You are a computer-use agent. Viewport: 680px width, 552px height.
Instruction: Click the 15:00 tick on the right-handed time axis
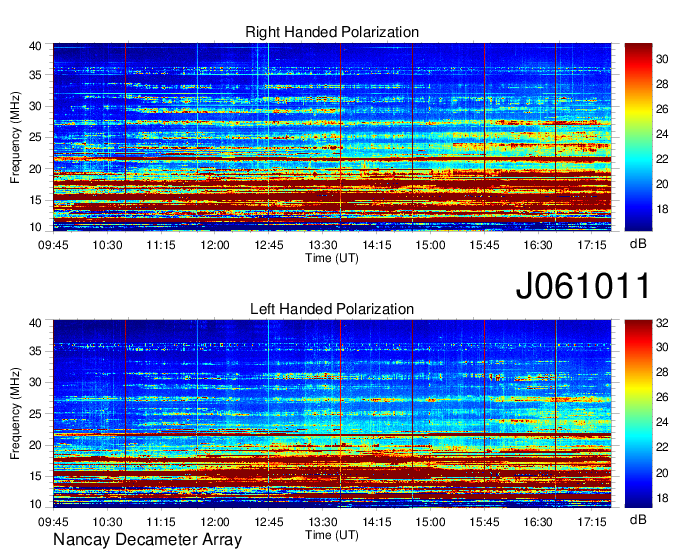click(430, 245)
